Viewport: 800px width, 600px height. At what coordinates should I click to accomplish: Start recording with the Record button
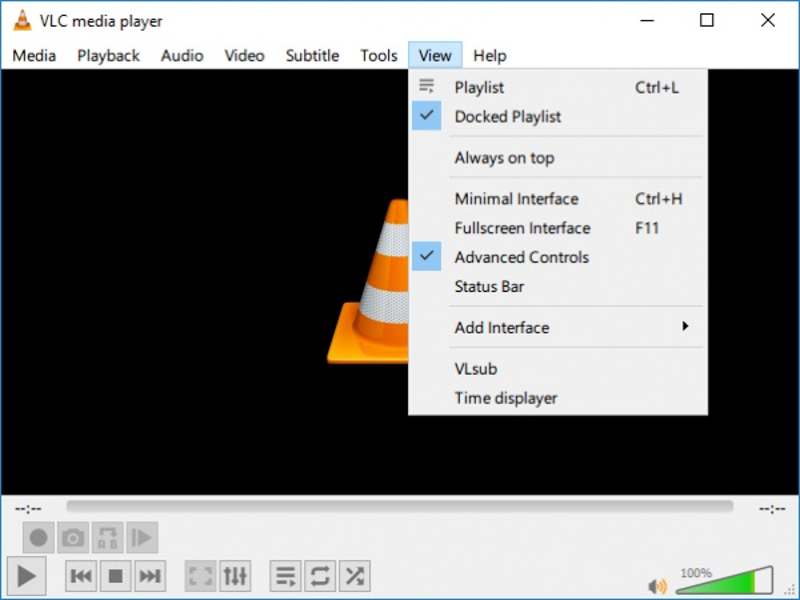[37, 537]
